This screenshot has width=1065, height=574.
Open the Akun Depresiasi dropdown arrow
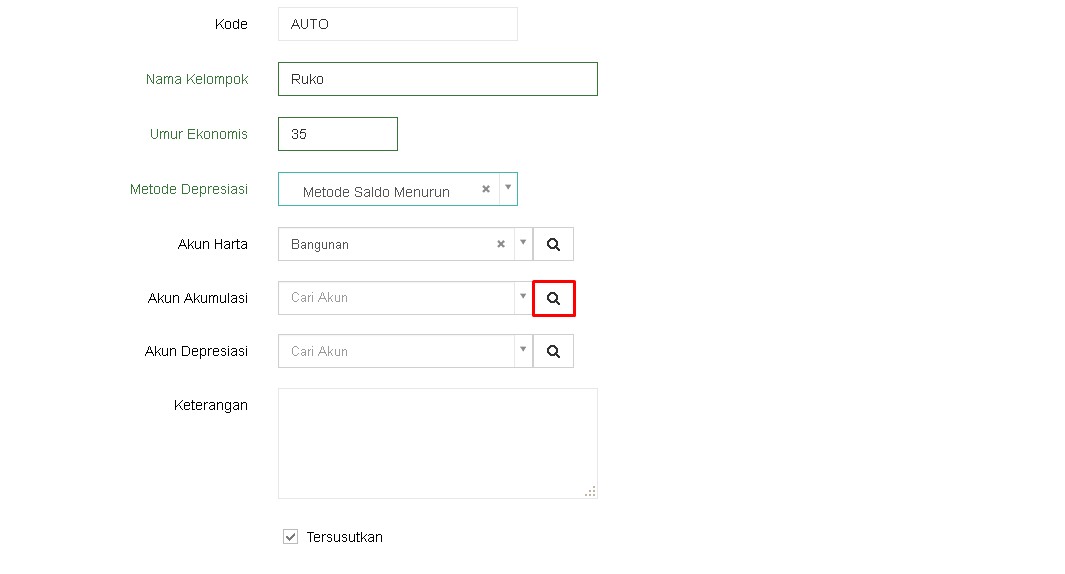pyautogui.click(x=522, y=351)
